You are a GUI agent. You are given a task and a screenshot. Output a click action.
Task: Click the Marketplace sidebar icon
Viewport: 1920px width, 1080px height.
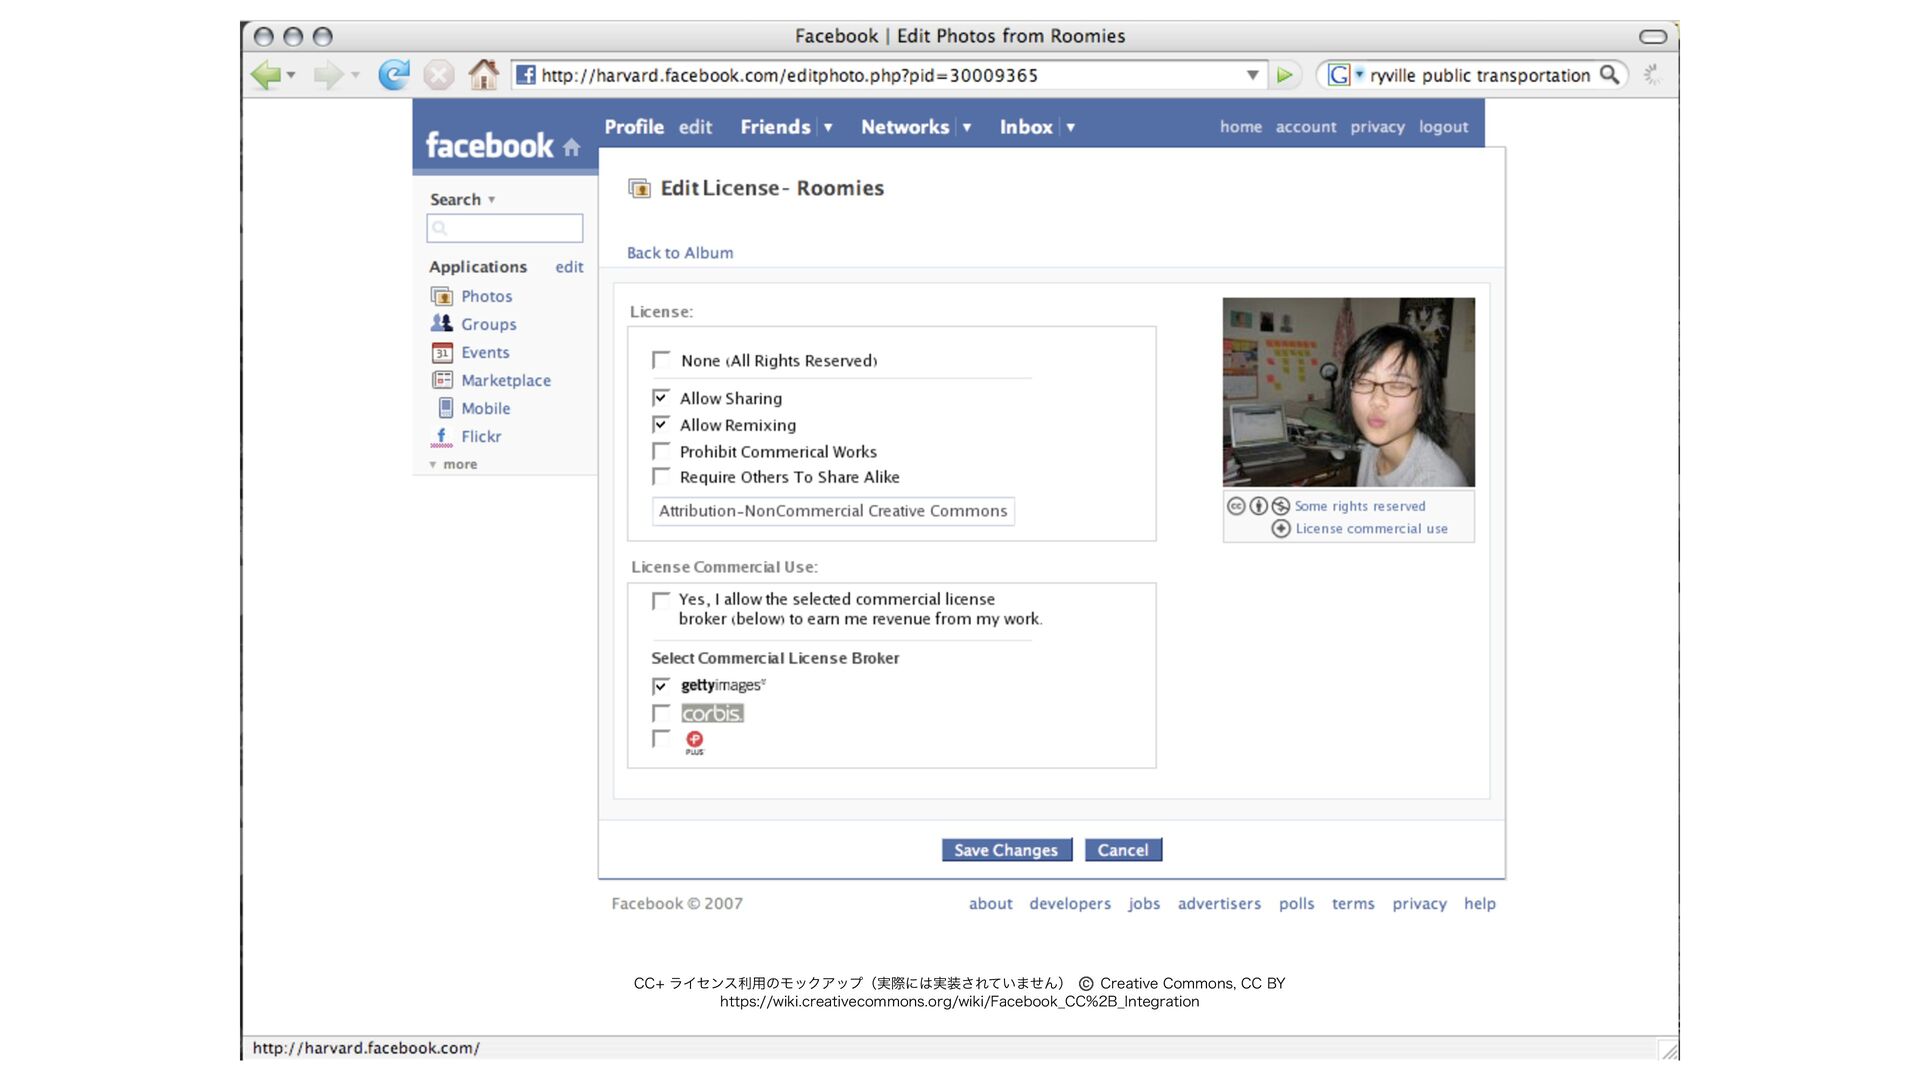pyautogui.click(x=442, y=380)
